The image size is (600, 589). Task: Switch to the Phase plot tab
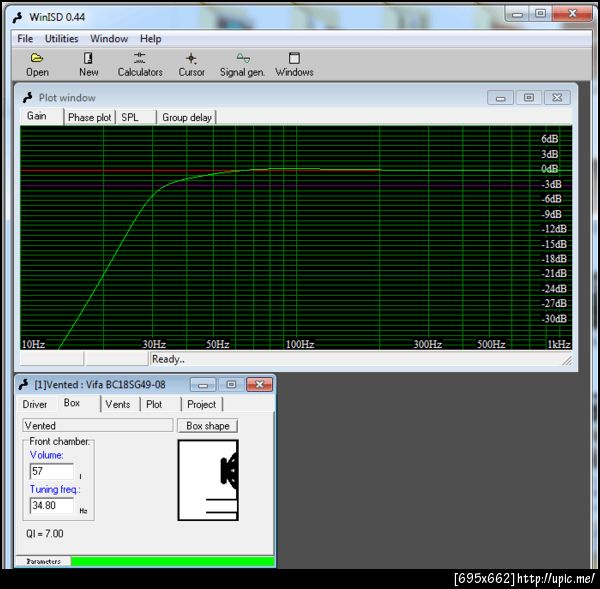[90, 117]
